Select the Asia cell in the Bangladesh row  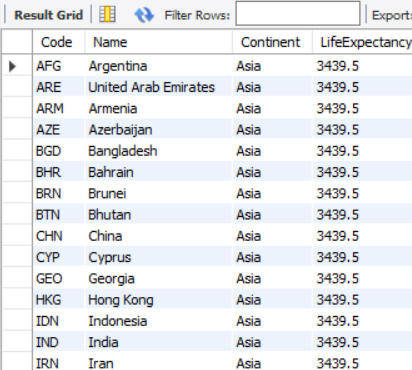click(272, 151)
